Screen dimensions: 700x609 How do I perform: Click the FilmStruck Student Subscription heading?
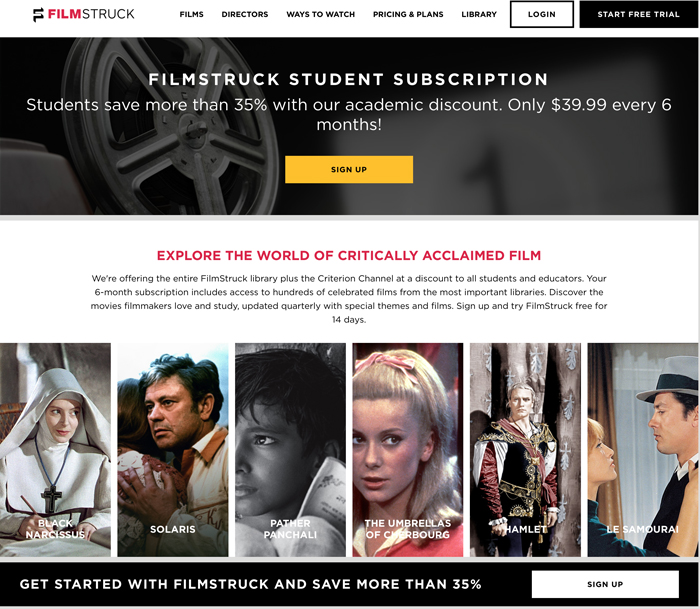pos(349,79)
